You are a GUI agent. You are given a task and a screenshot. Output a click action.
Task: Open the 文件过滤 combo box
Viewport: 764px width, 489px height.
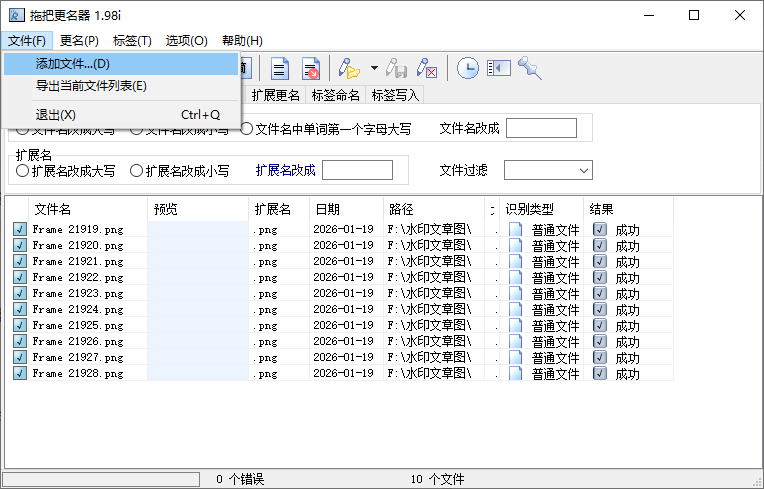[x=548, y=170]
